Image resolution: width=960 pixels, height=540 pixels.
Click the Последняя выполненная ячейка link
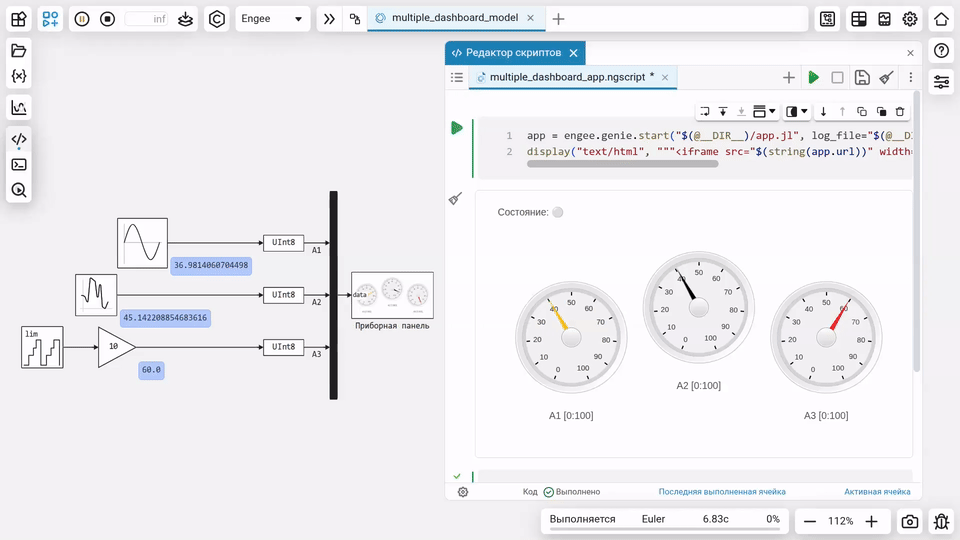pos(721,492)
